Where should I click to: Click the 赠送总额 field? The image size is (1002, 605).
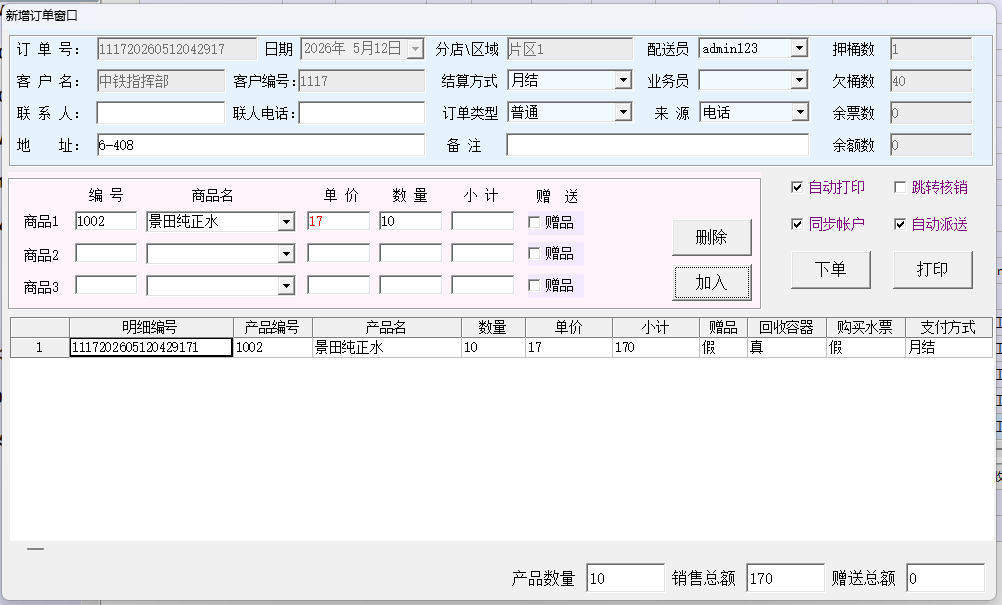click(x=945, y=578)
